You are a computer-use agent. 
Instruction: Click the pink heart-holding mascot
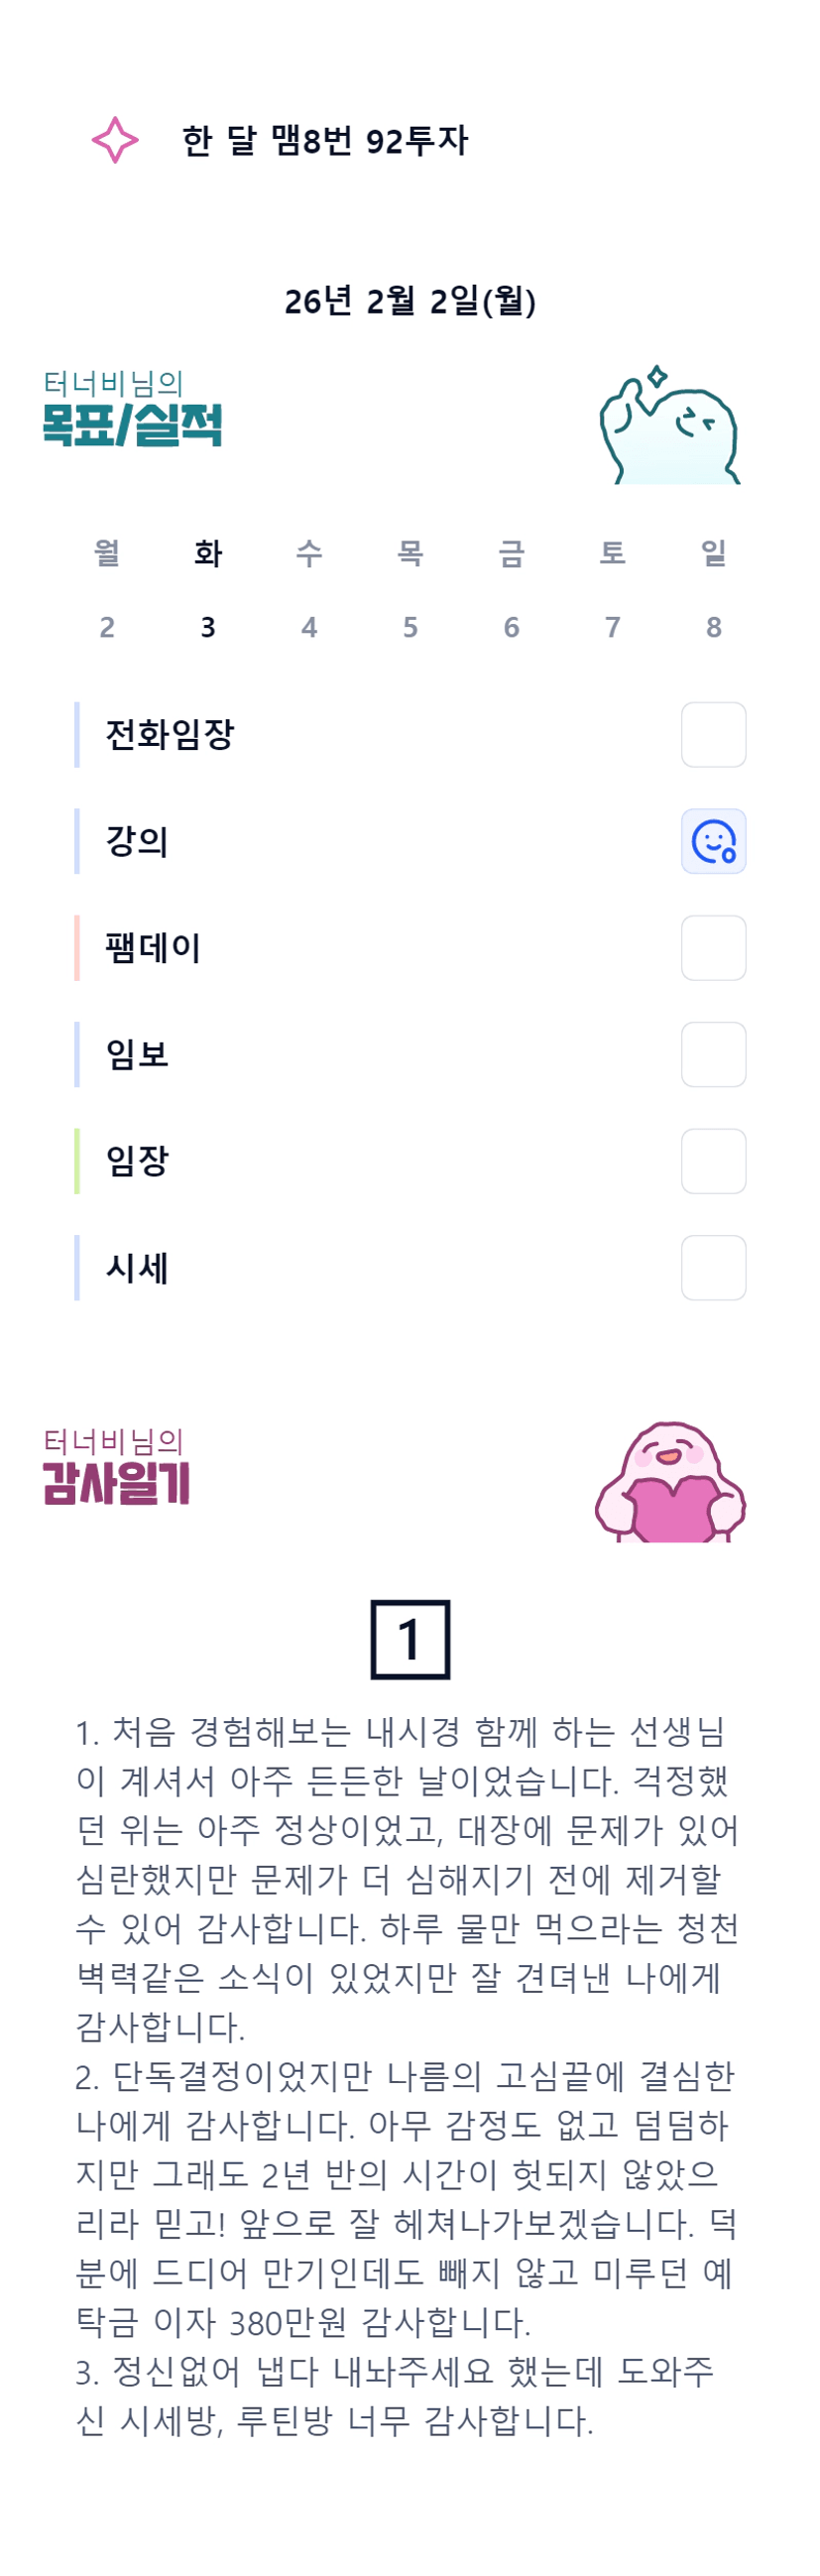670,1482
